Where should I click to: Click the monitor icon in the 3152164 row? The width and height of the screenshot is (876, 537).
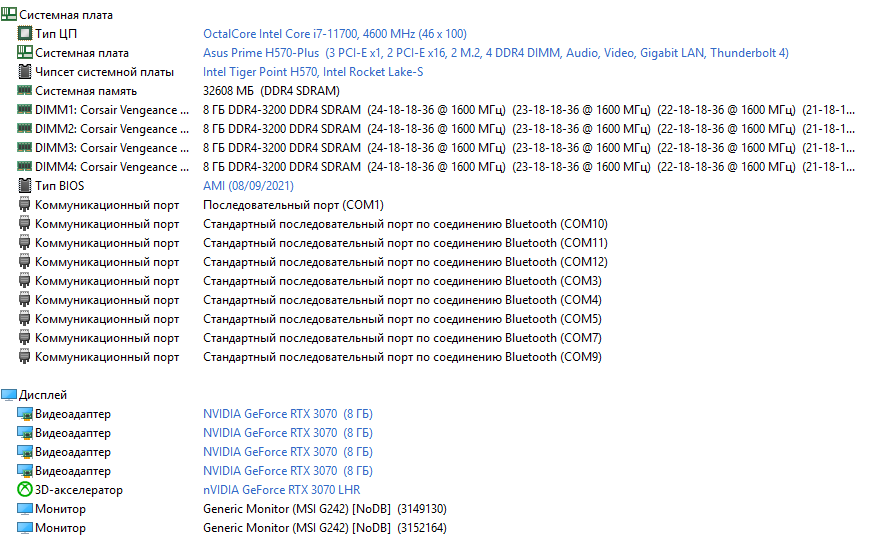tap(25, 528)
